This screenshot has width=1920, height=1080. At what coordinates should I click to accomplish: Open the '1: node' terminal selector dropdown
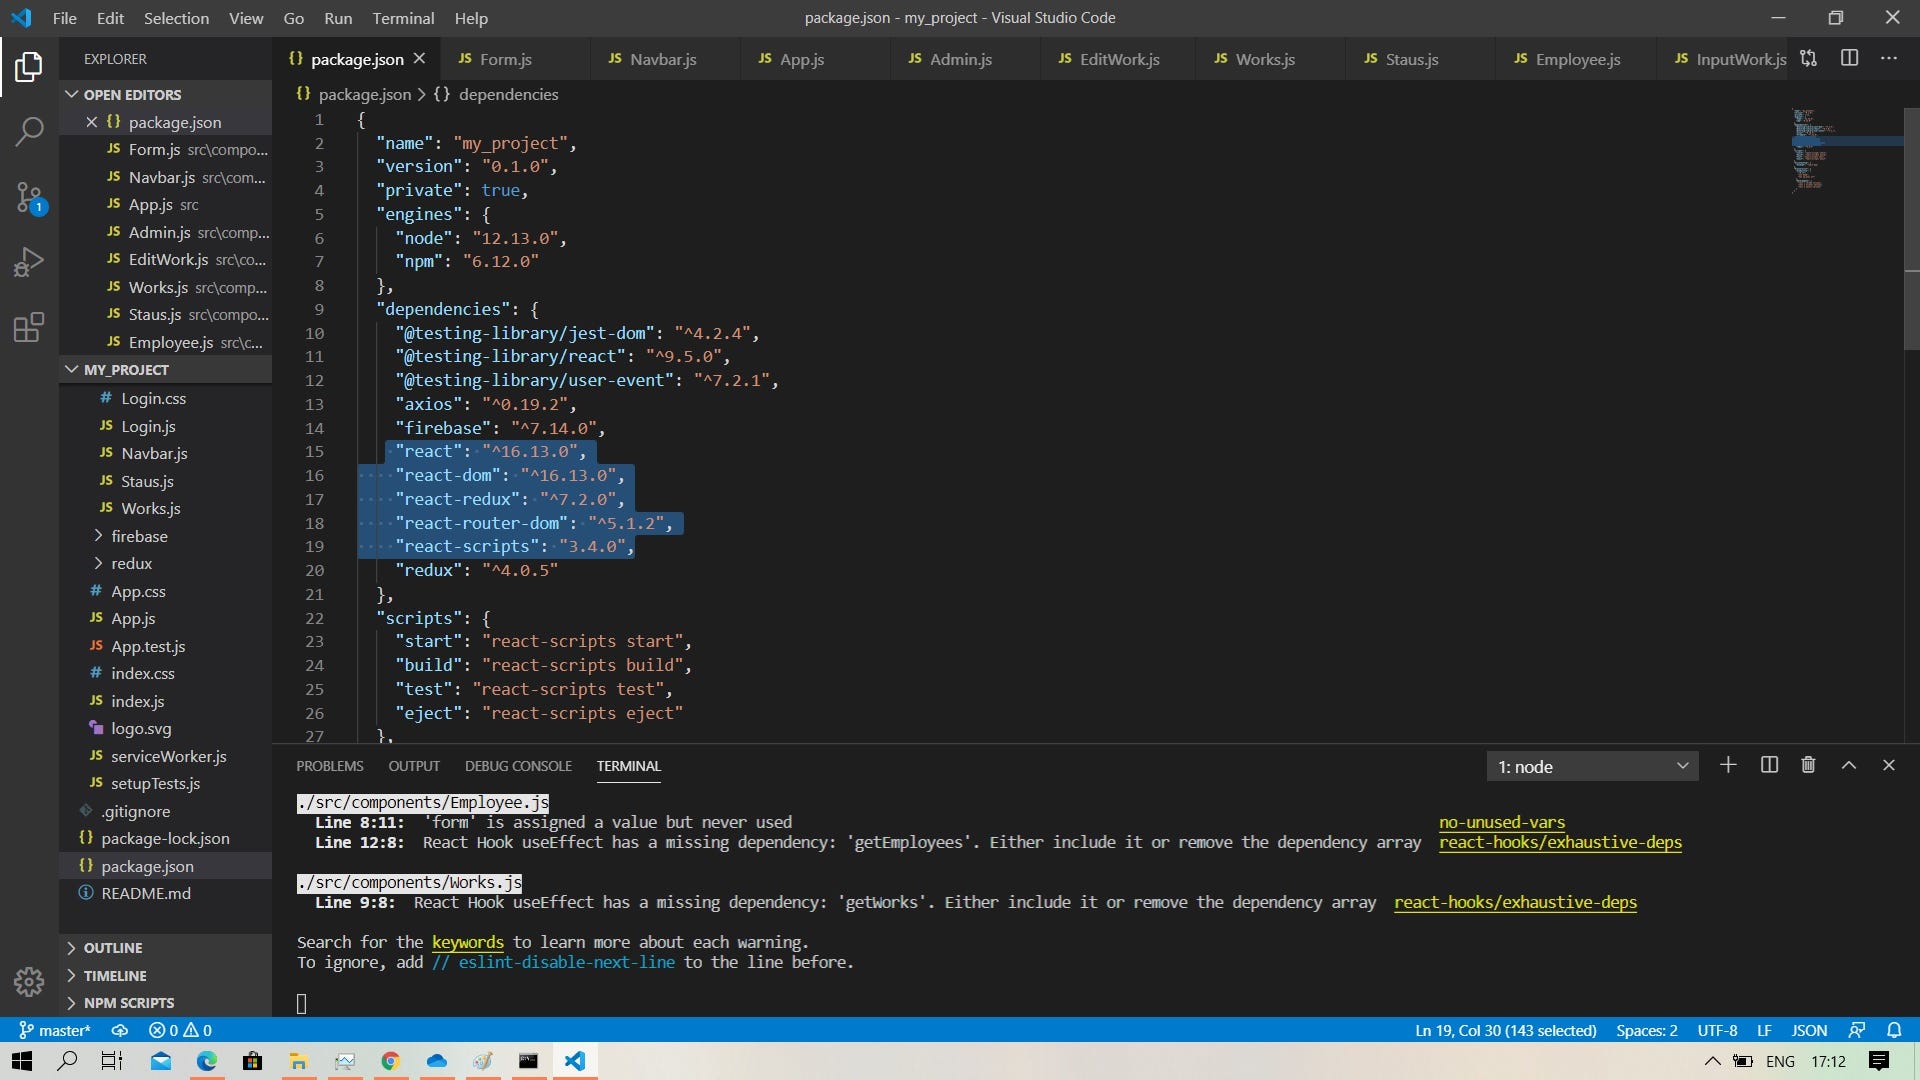1592,765
